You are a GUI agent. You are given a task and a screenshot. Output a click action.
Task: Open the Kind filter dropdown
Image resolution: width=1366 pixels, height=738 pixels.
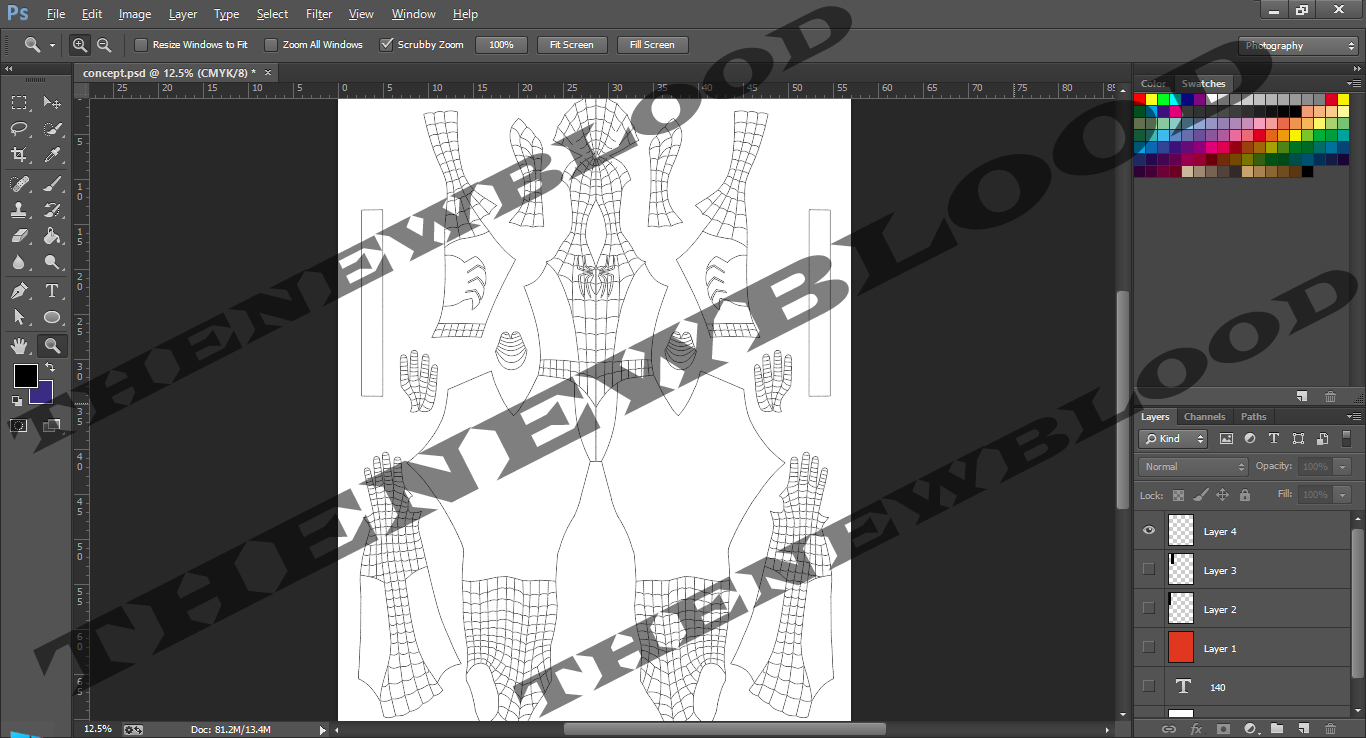[1173, 439]
